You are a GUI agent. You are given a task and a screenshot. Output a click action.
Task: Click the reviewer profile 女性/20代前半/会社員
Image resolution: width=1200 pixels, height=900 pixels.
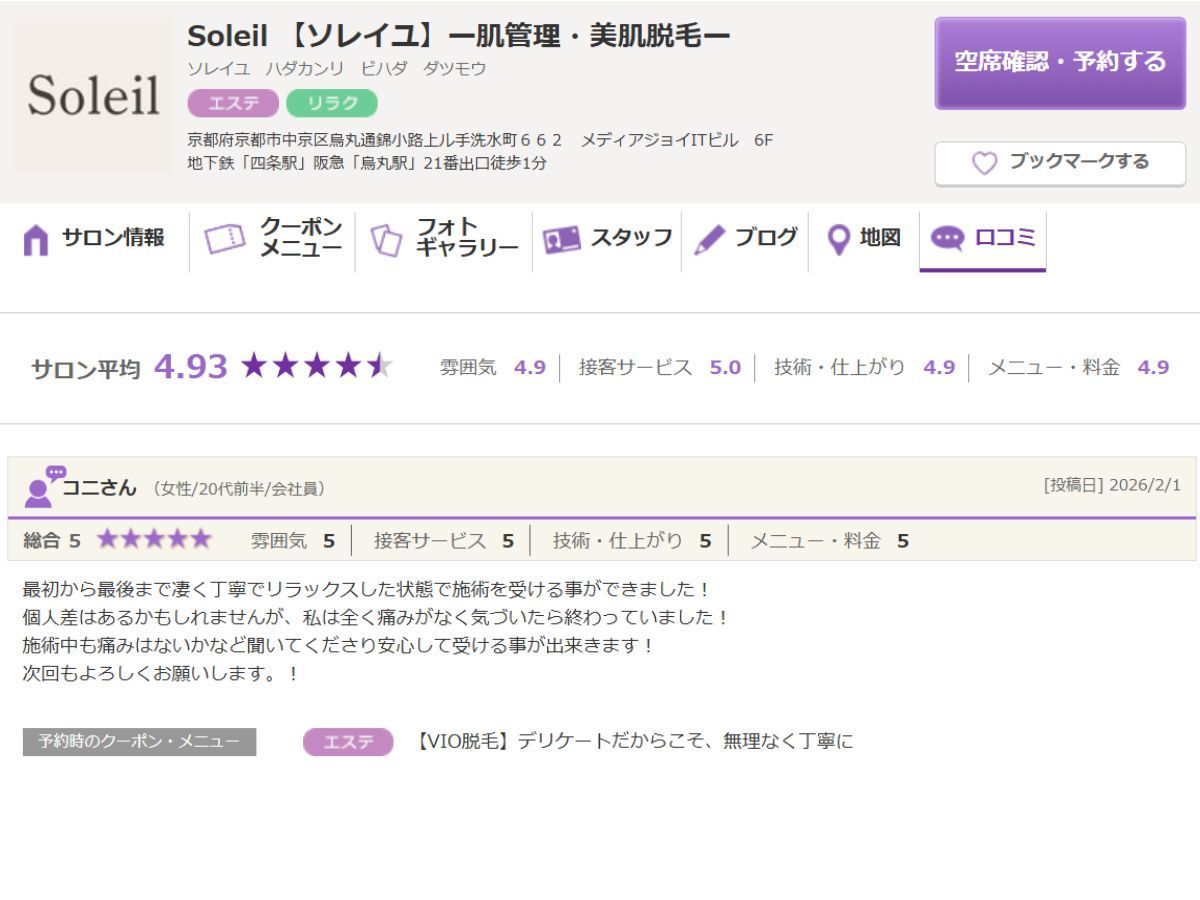[x=238, y=489]
